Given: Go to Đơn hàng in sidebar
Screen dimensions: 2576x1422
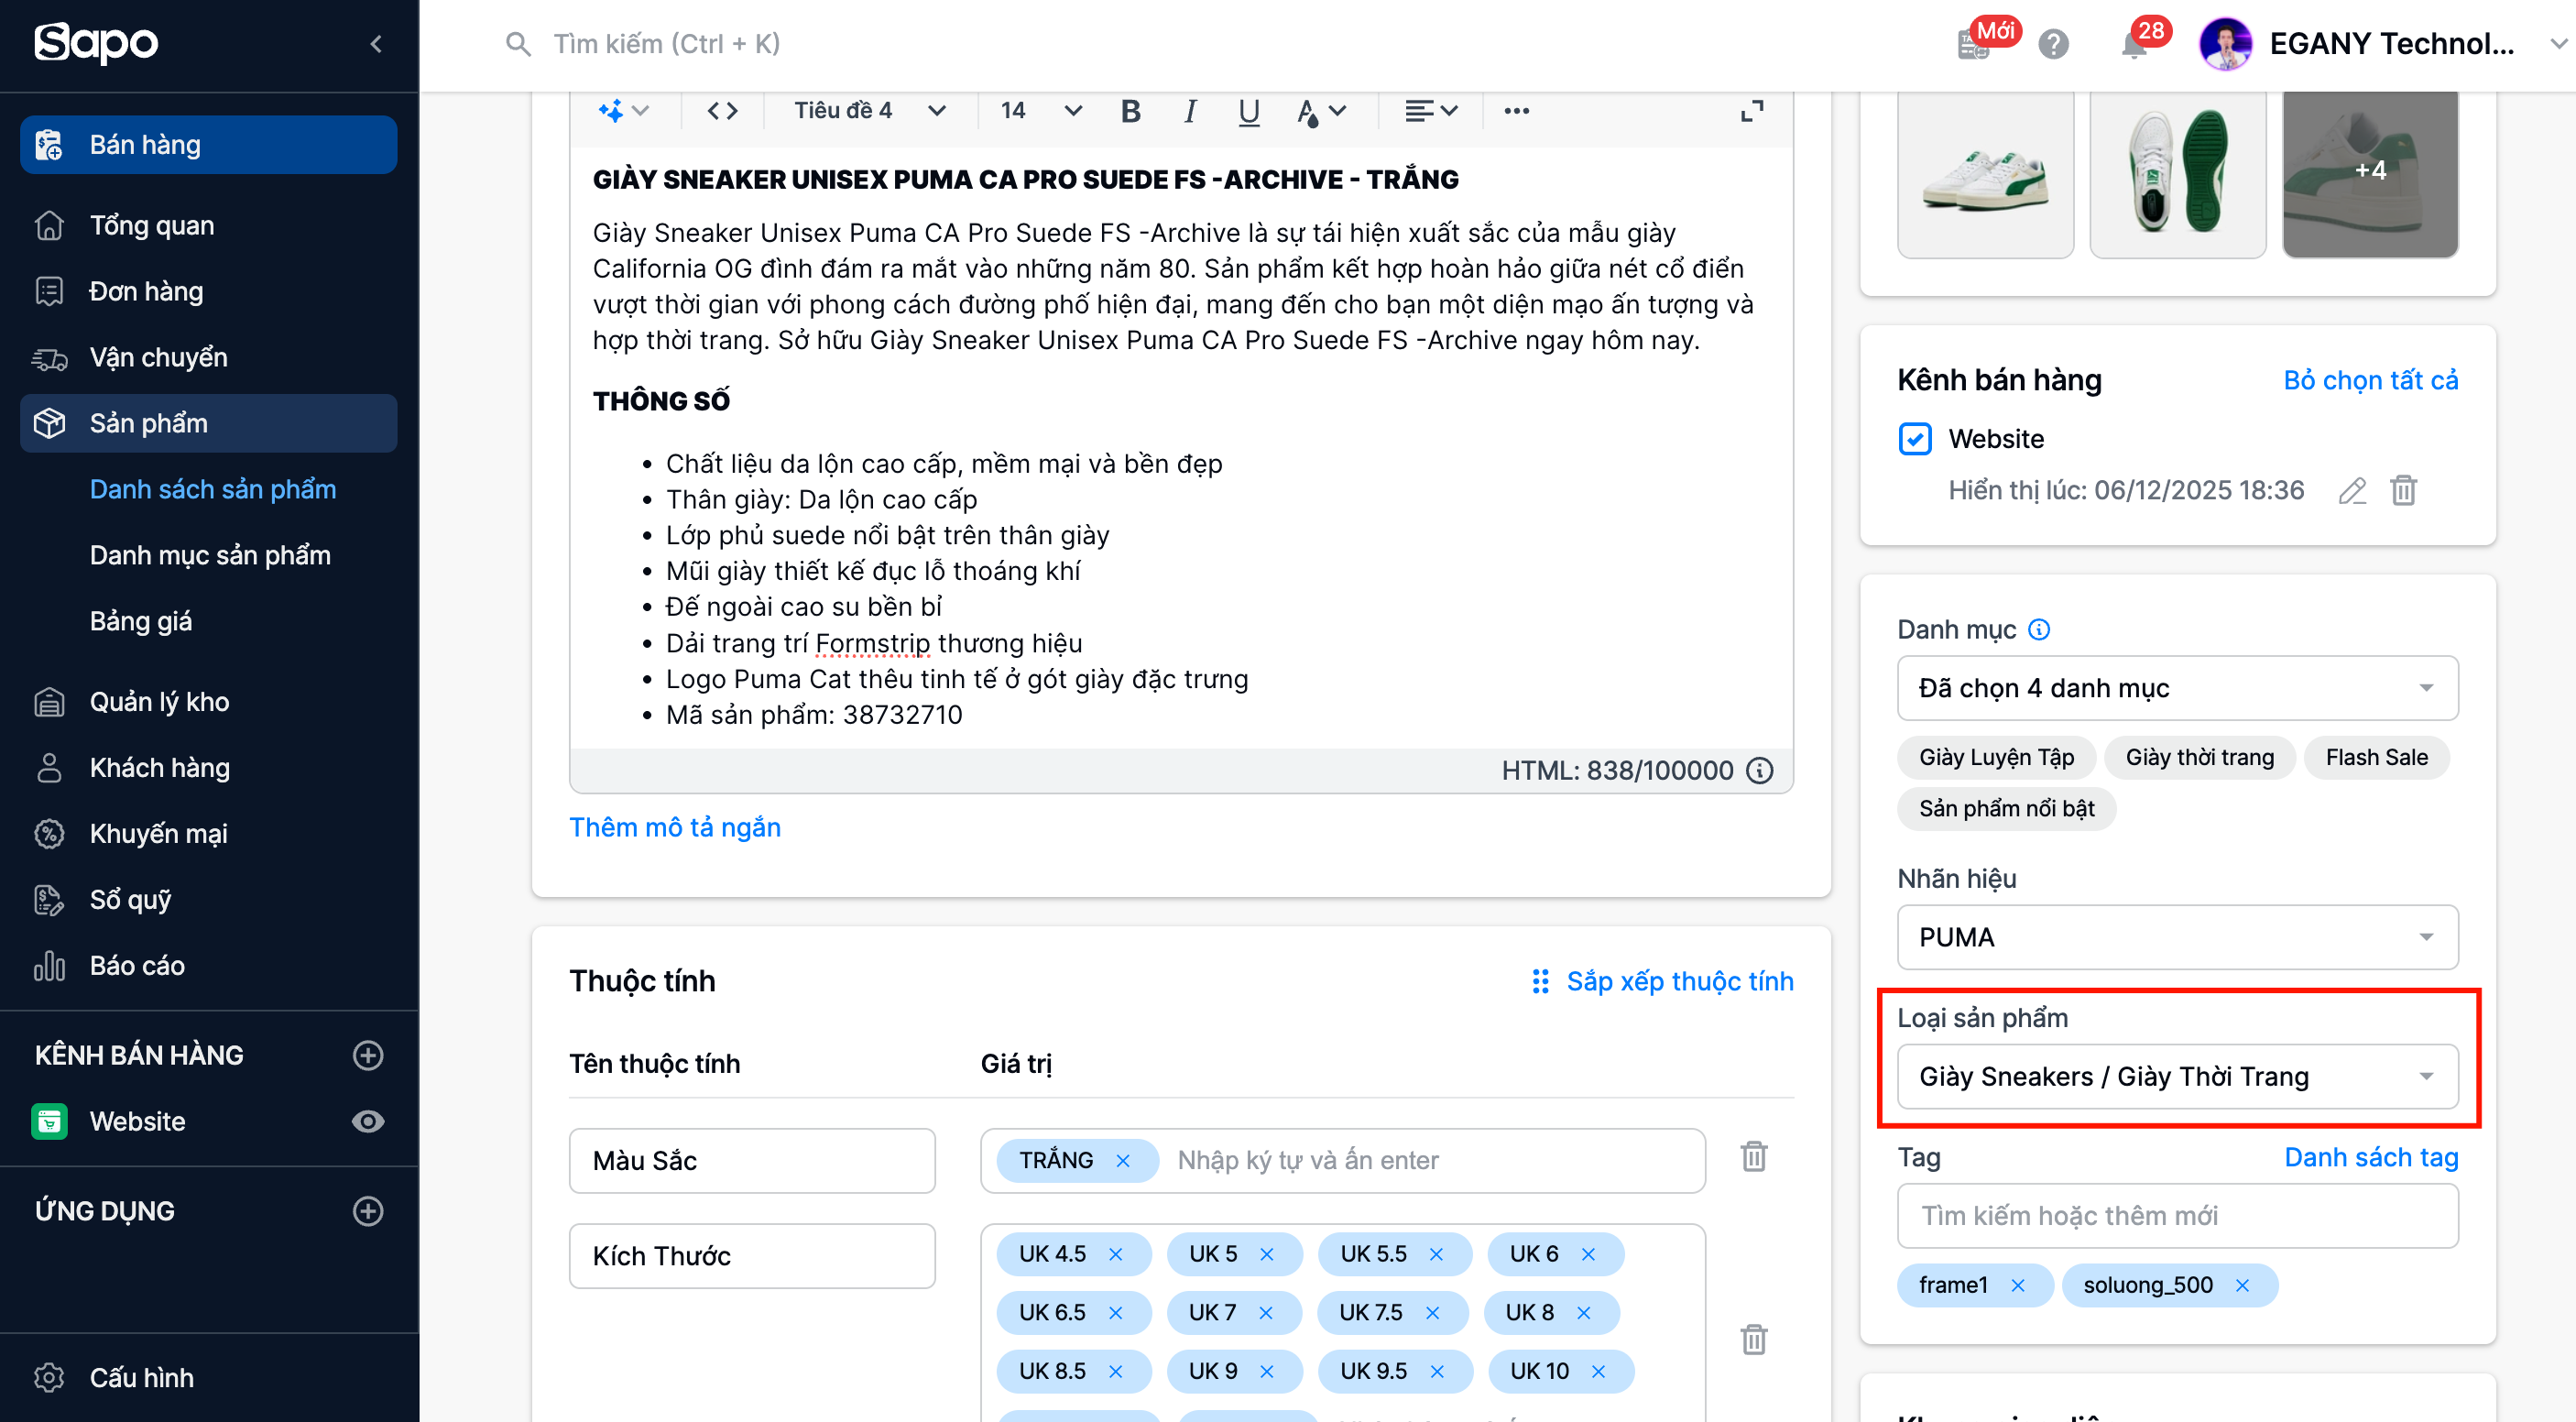Looking at the screenshot, I should pyautogui.click(x=146, y=291).
